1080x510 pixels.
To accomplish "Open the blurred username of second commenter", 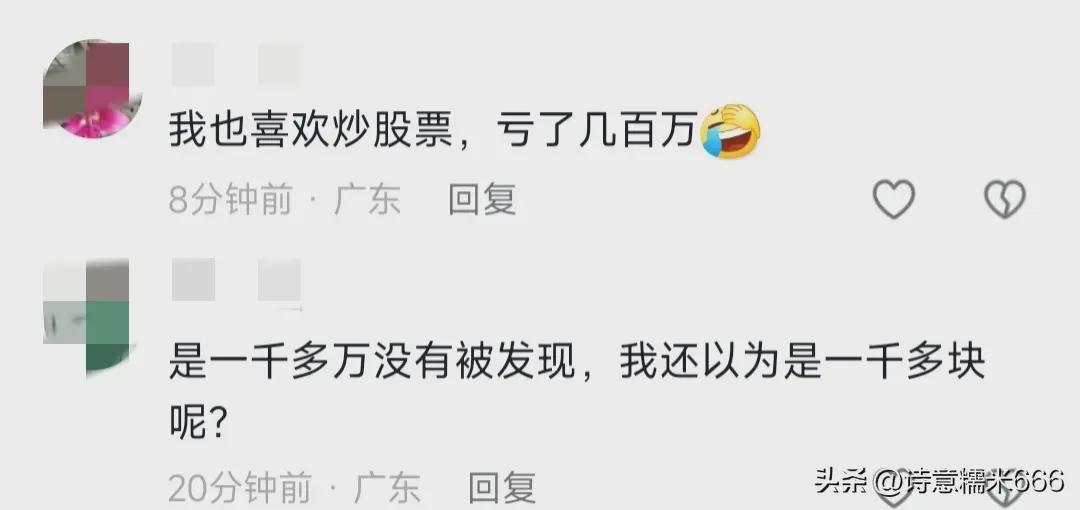I will point(236,279).
